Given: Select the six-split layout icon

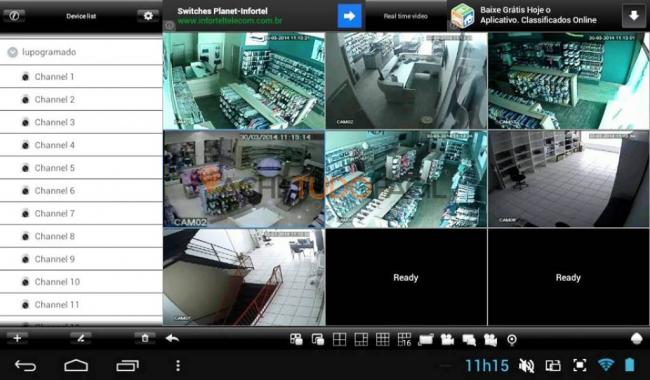Looking at the screenshot, I should (361, 339).
